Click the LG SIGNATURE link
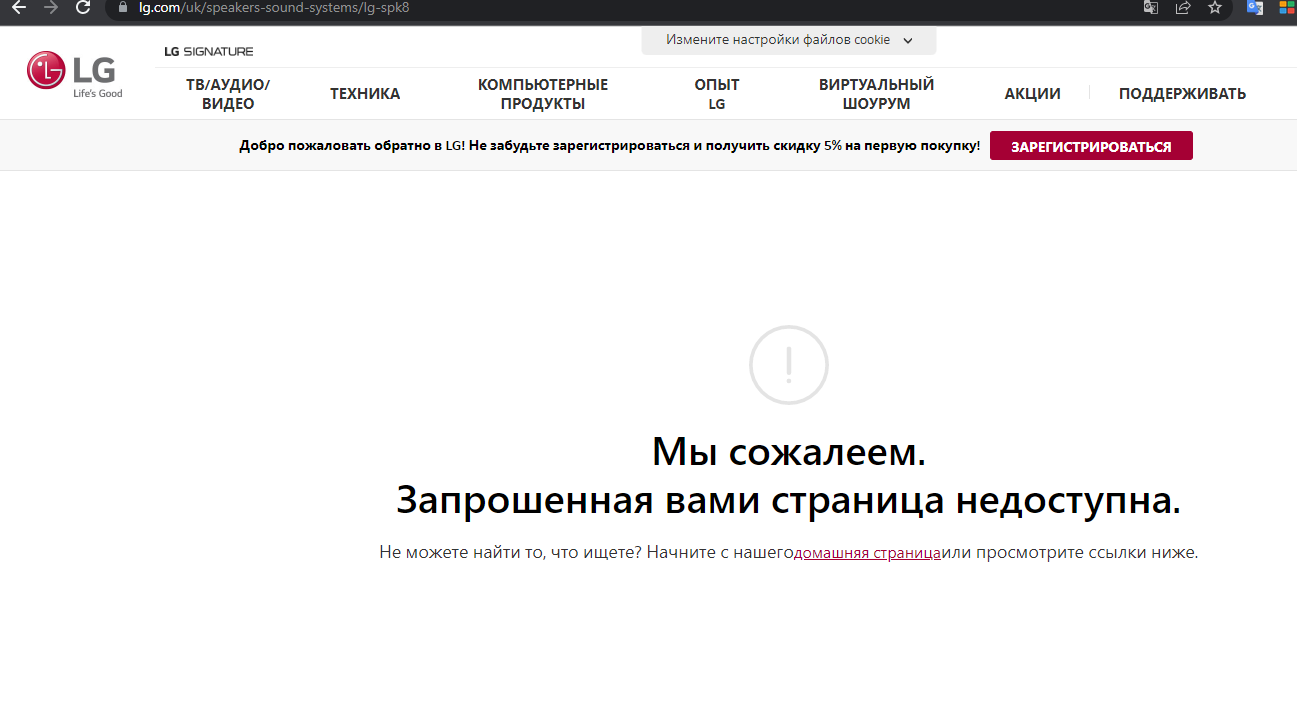 209,51
